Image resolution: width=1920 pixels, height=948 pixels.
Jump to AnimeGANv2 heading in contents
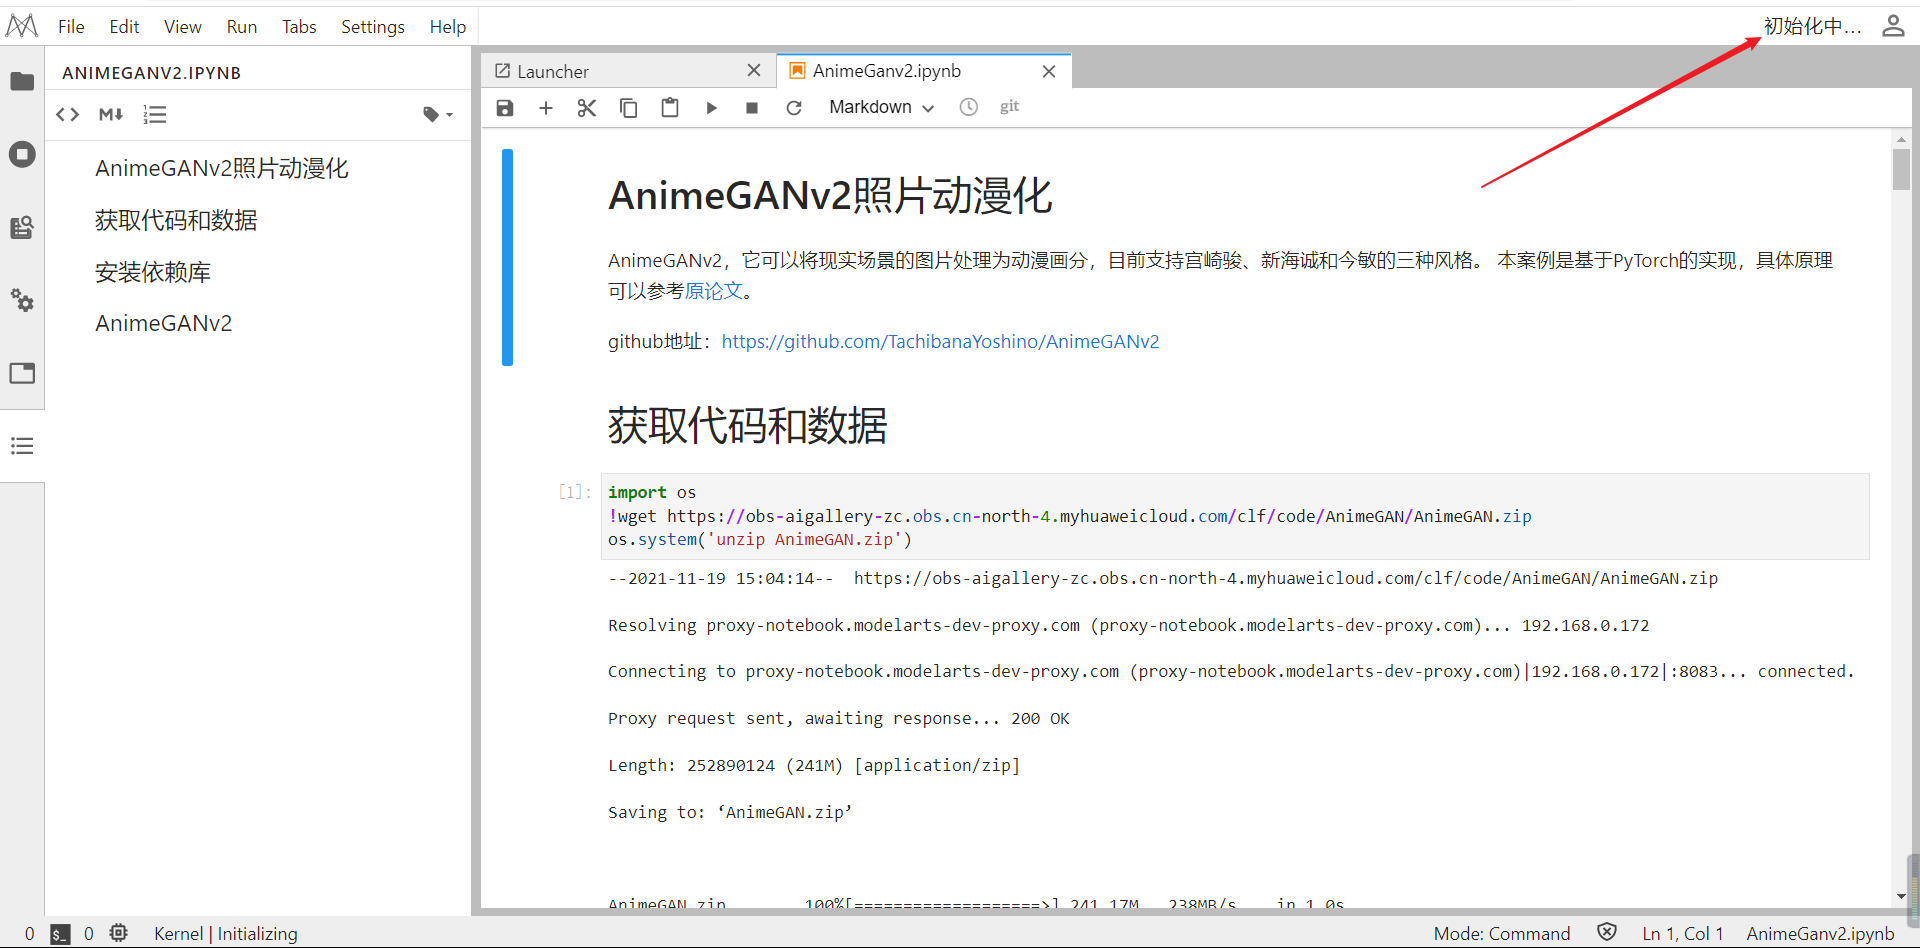pos(164,323)
